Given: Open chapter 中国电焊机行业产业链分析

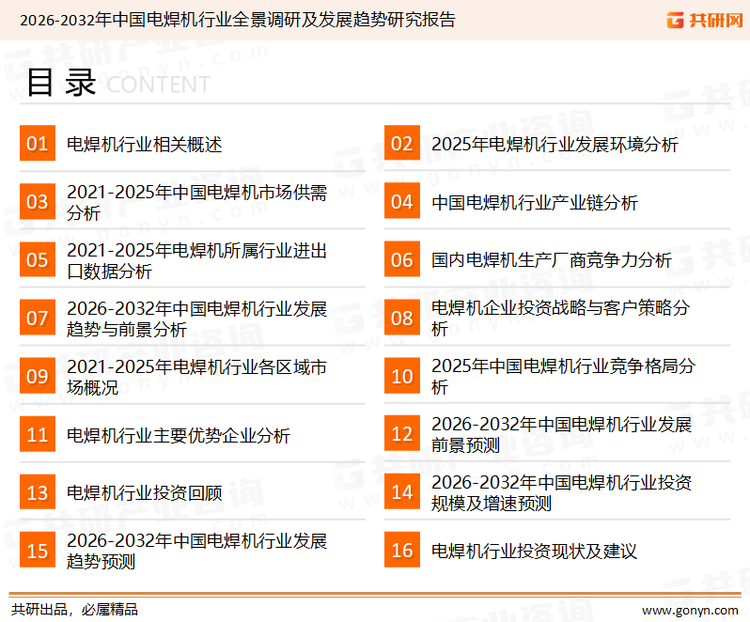Looking at the screenshot, I should pyautogui.click(x=534, y=202).
